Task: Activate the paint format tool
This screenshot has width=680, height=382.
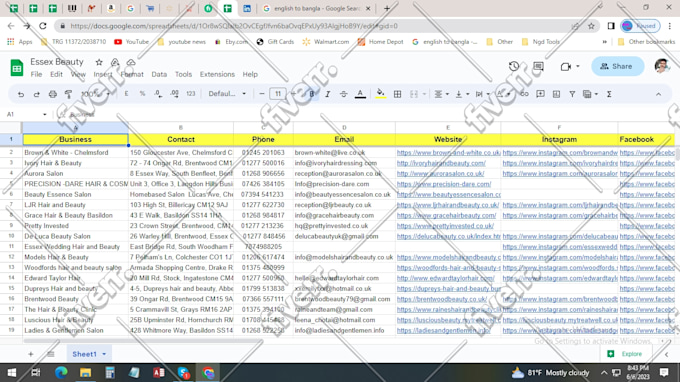Action: pyautogui.click(x=69, y=94)
